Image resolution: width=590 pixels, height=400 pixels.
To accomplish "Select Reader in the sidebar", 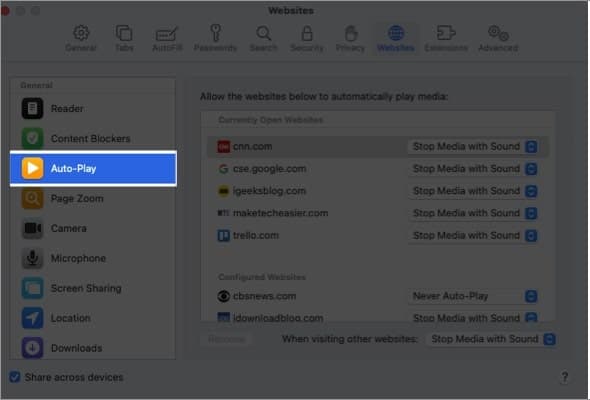I will (93, 108).
